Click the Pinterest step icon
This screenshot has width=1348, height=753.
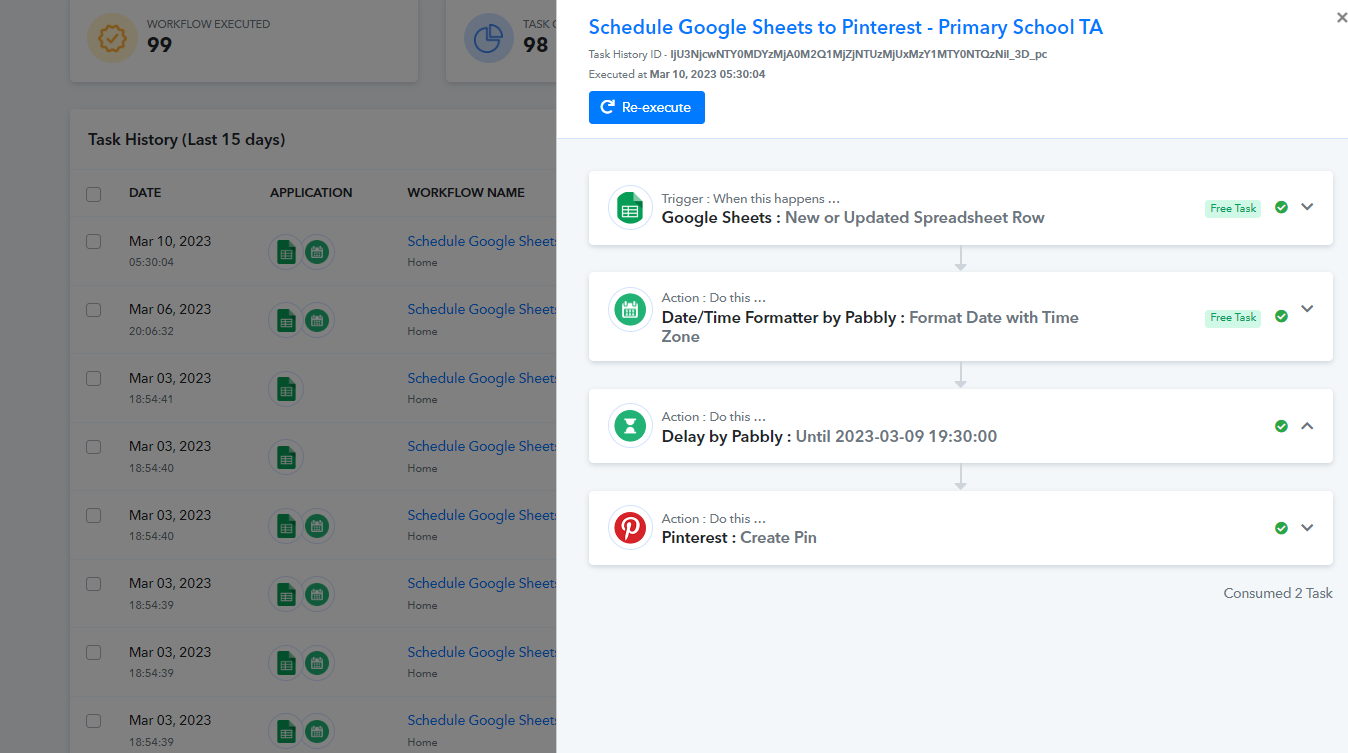(630, 528)
